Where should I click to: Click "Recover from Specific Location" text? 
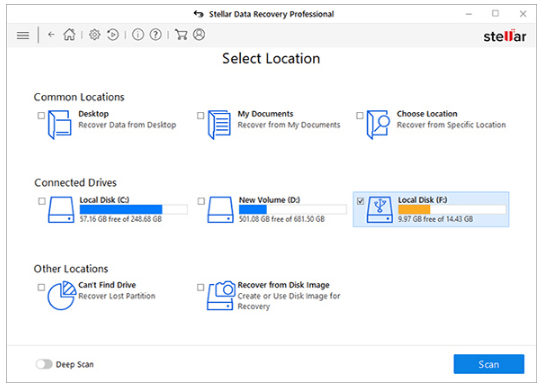pyautogui.click(x=451, y=125)
